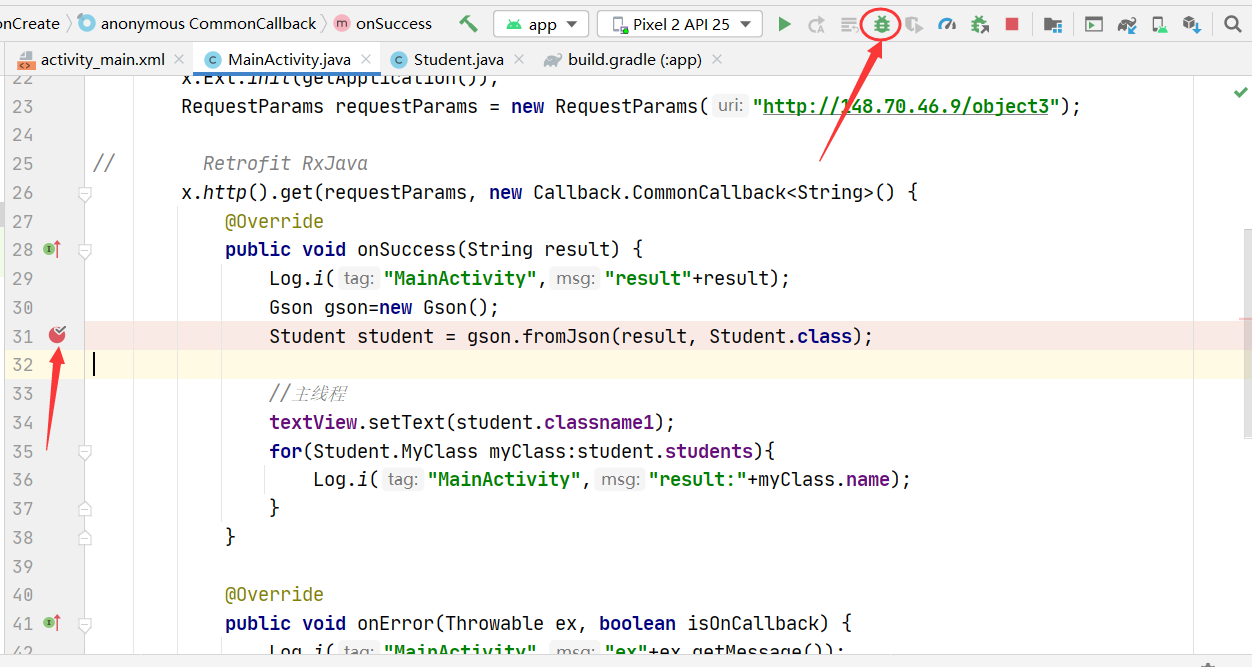This screenshot has height=667, width=1252.
Task: Click the override marker on line 41
Action: click(53, 623)
